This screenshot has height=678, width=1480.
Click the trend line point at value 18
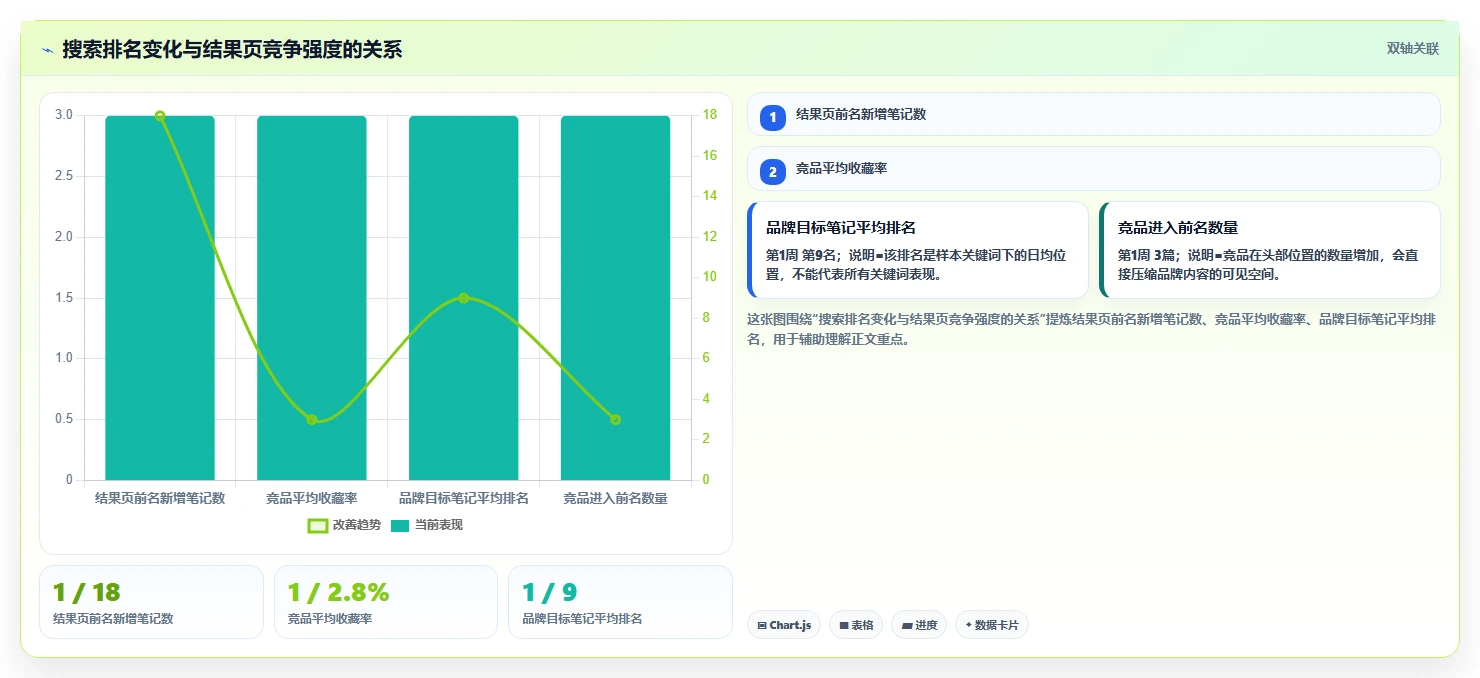(160, 116)
